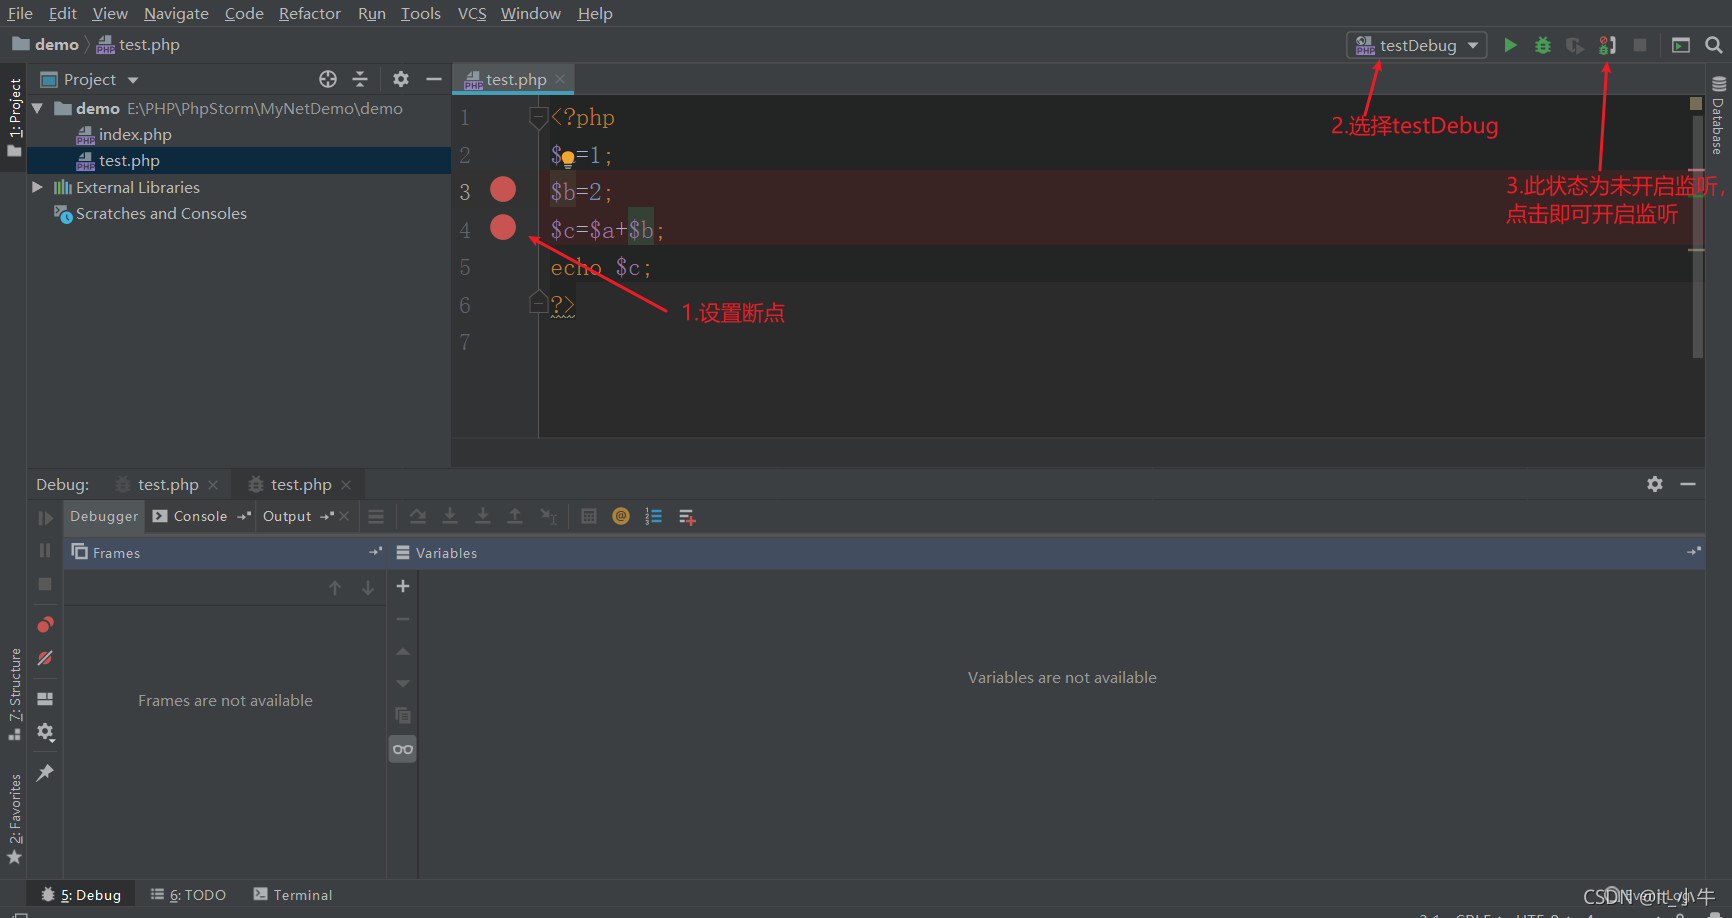The width and height of the screenshot is (1732, 918).
Task: Select index.php in project tree
Action: pos(135,134)
